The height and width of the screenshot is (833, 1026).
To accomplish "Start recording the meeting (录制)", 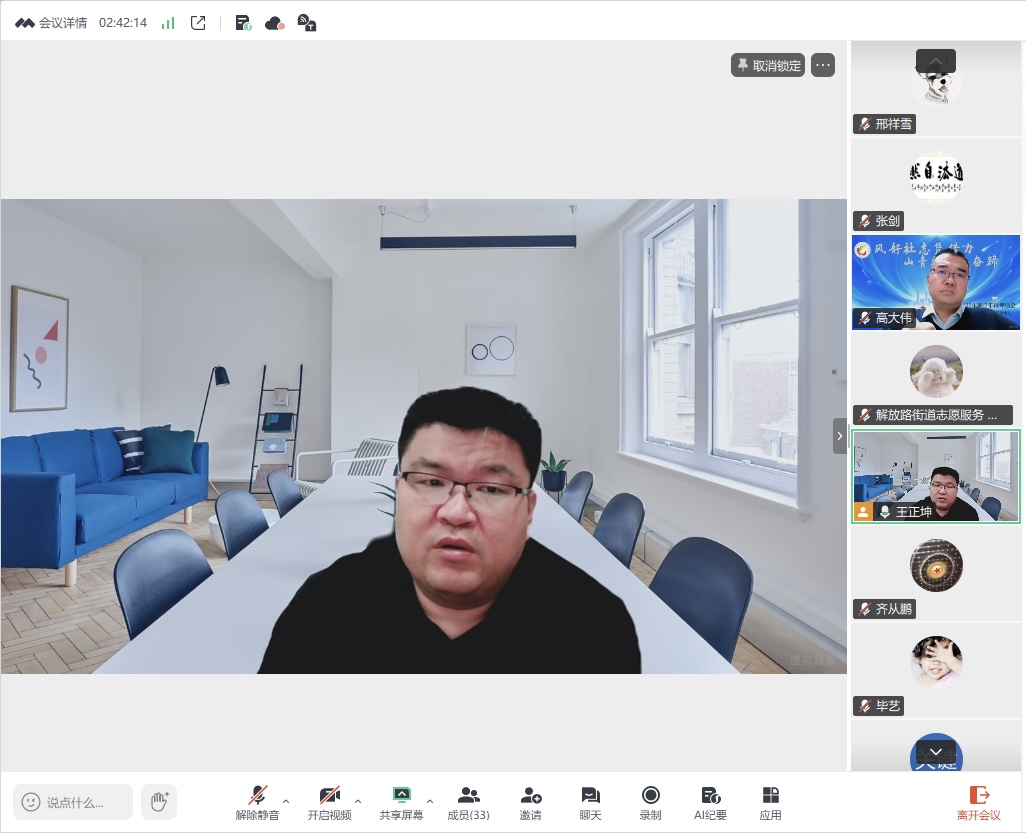I will point(650,801).
